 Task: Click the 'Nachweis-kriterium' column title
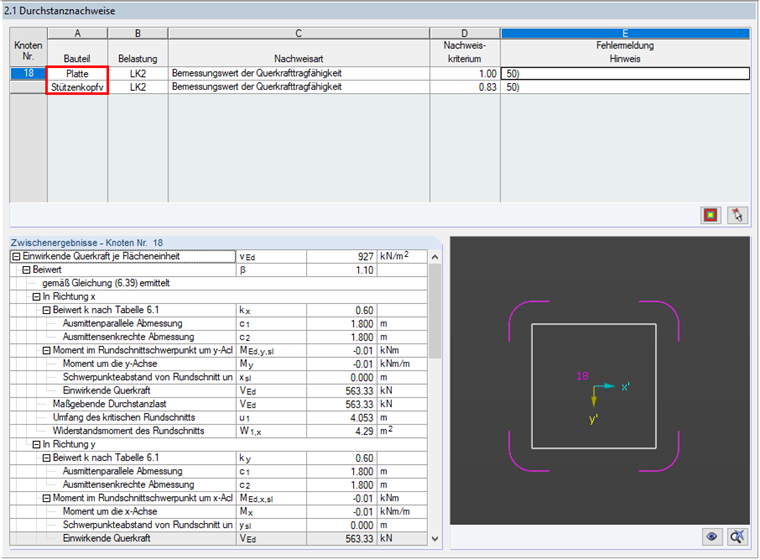[x=465, y=52]
